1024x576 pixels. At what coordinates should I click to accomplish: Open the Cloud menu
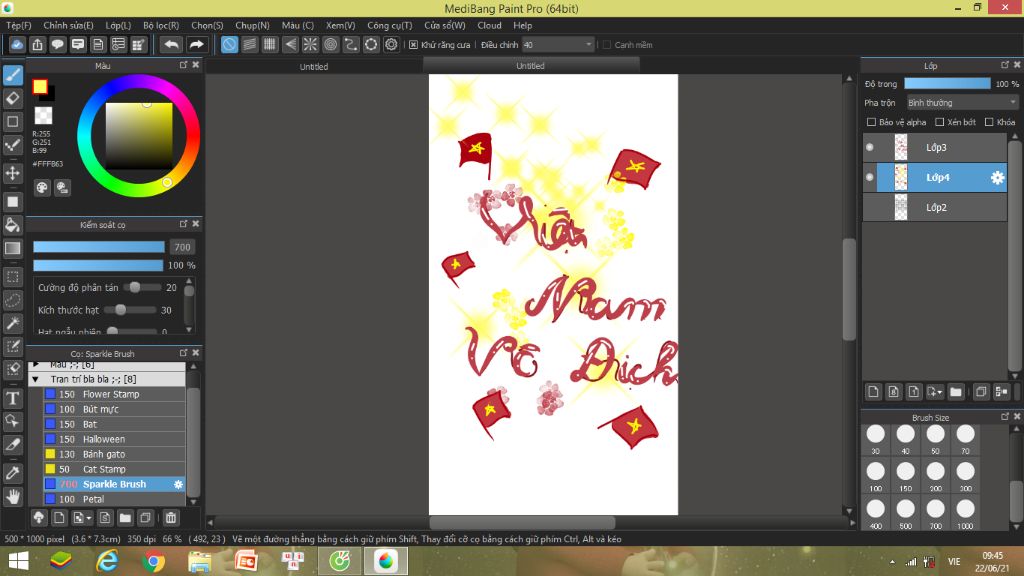[x=489, y=25]
